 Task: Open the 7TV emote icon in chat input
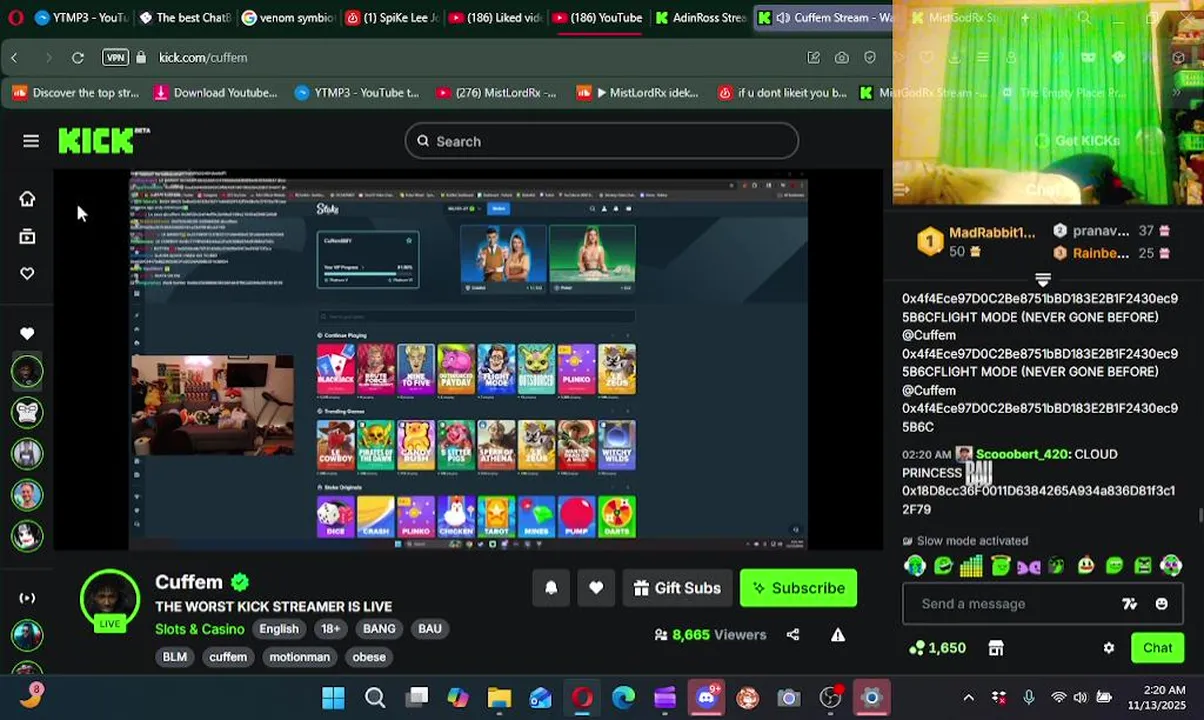coord(1130,604)
